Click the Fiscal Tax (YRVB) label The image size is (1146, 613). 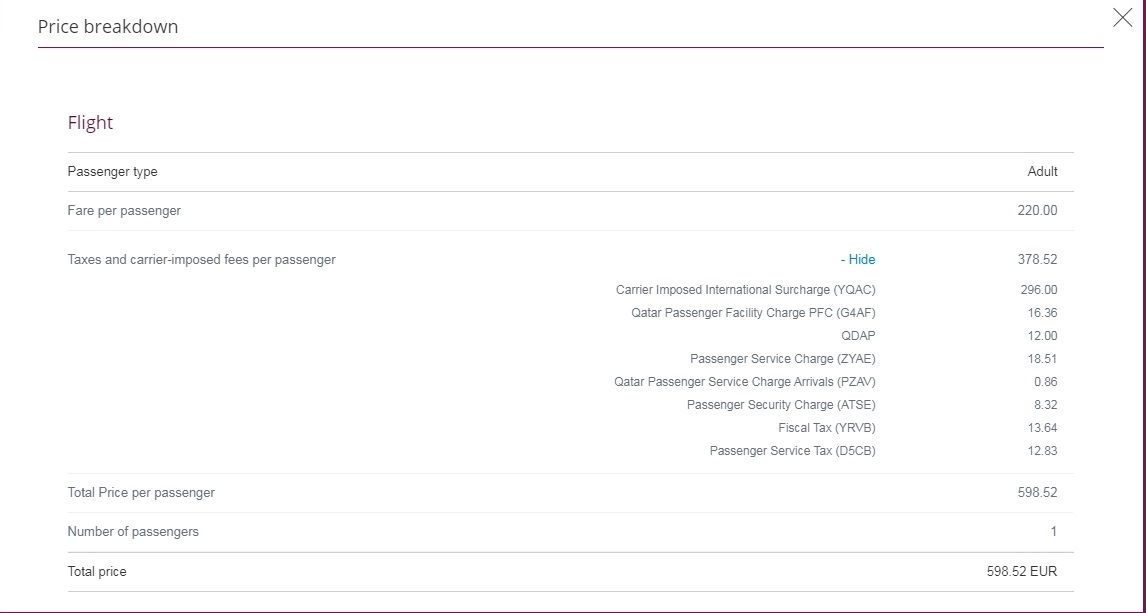click(827, 427)
